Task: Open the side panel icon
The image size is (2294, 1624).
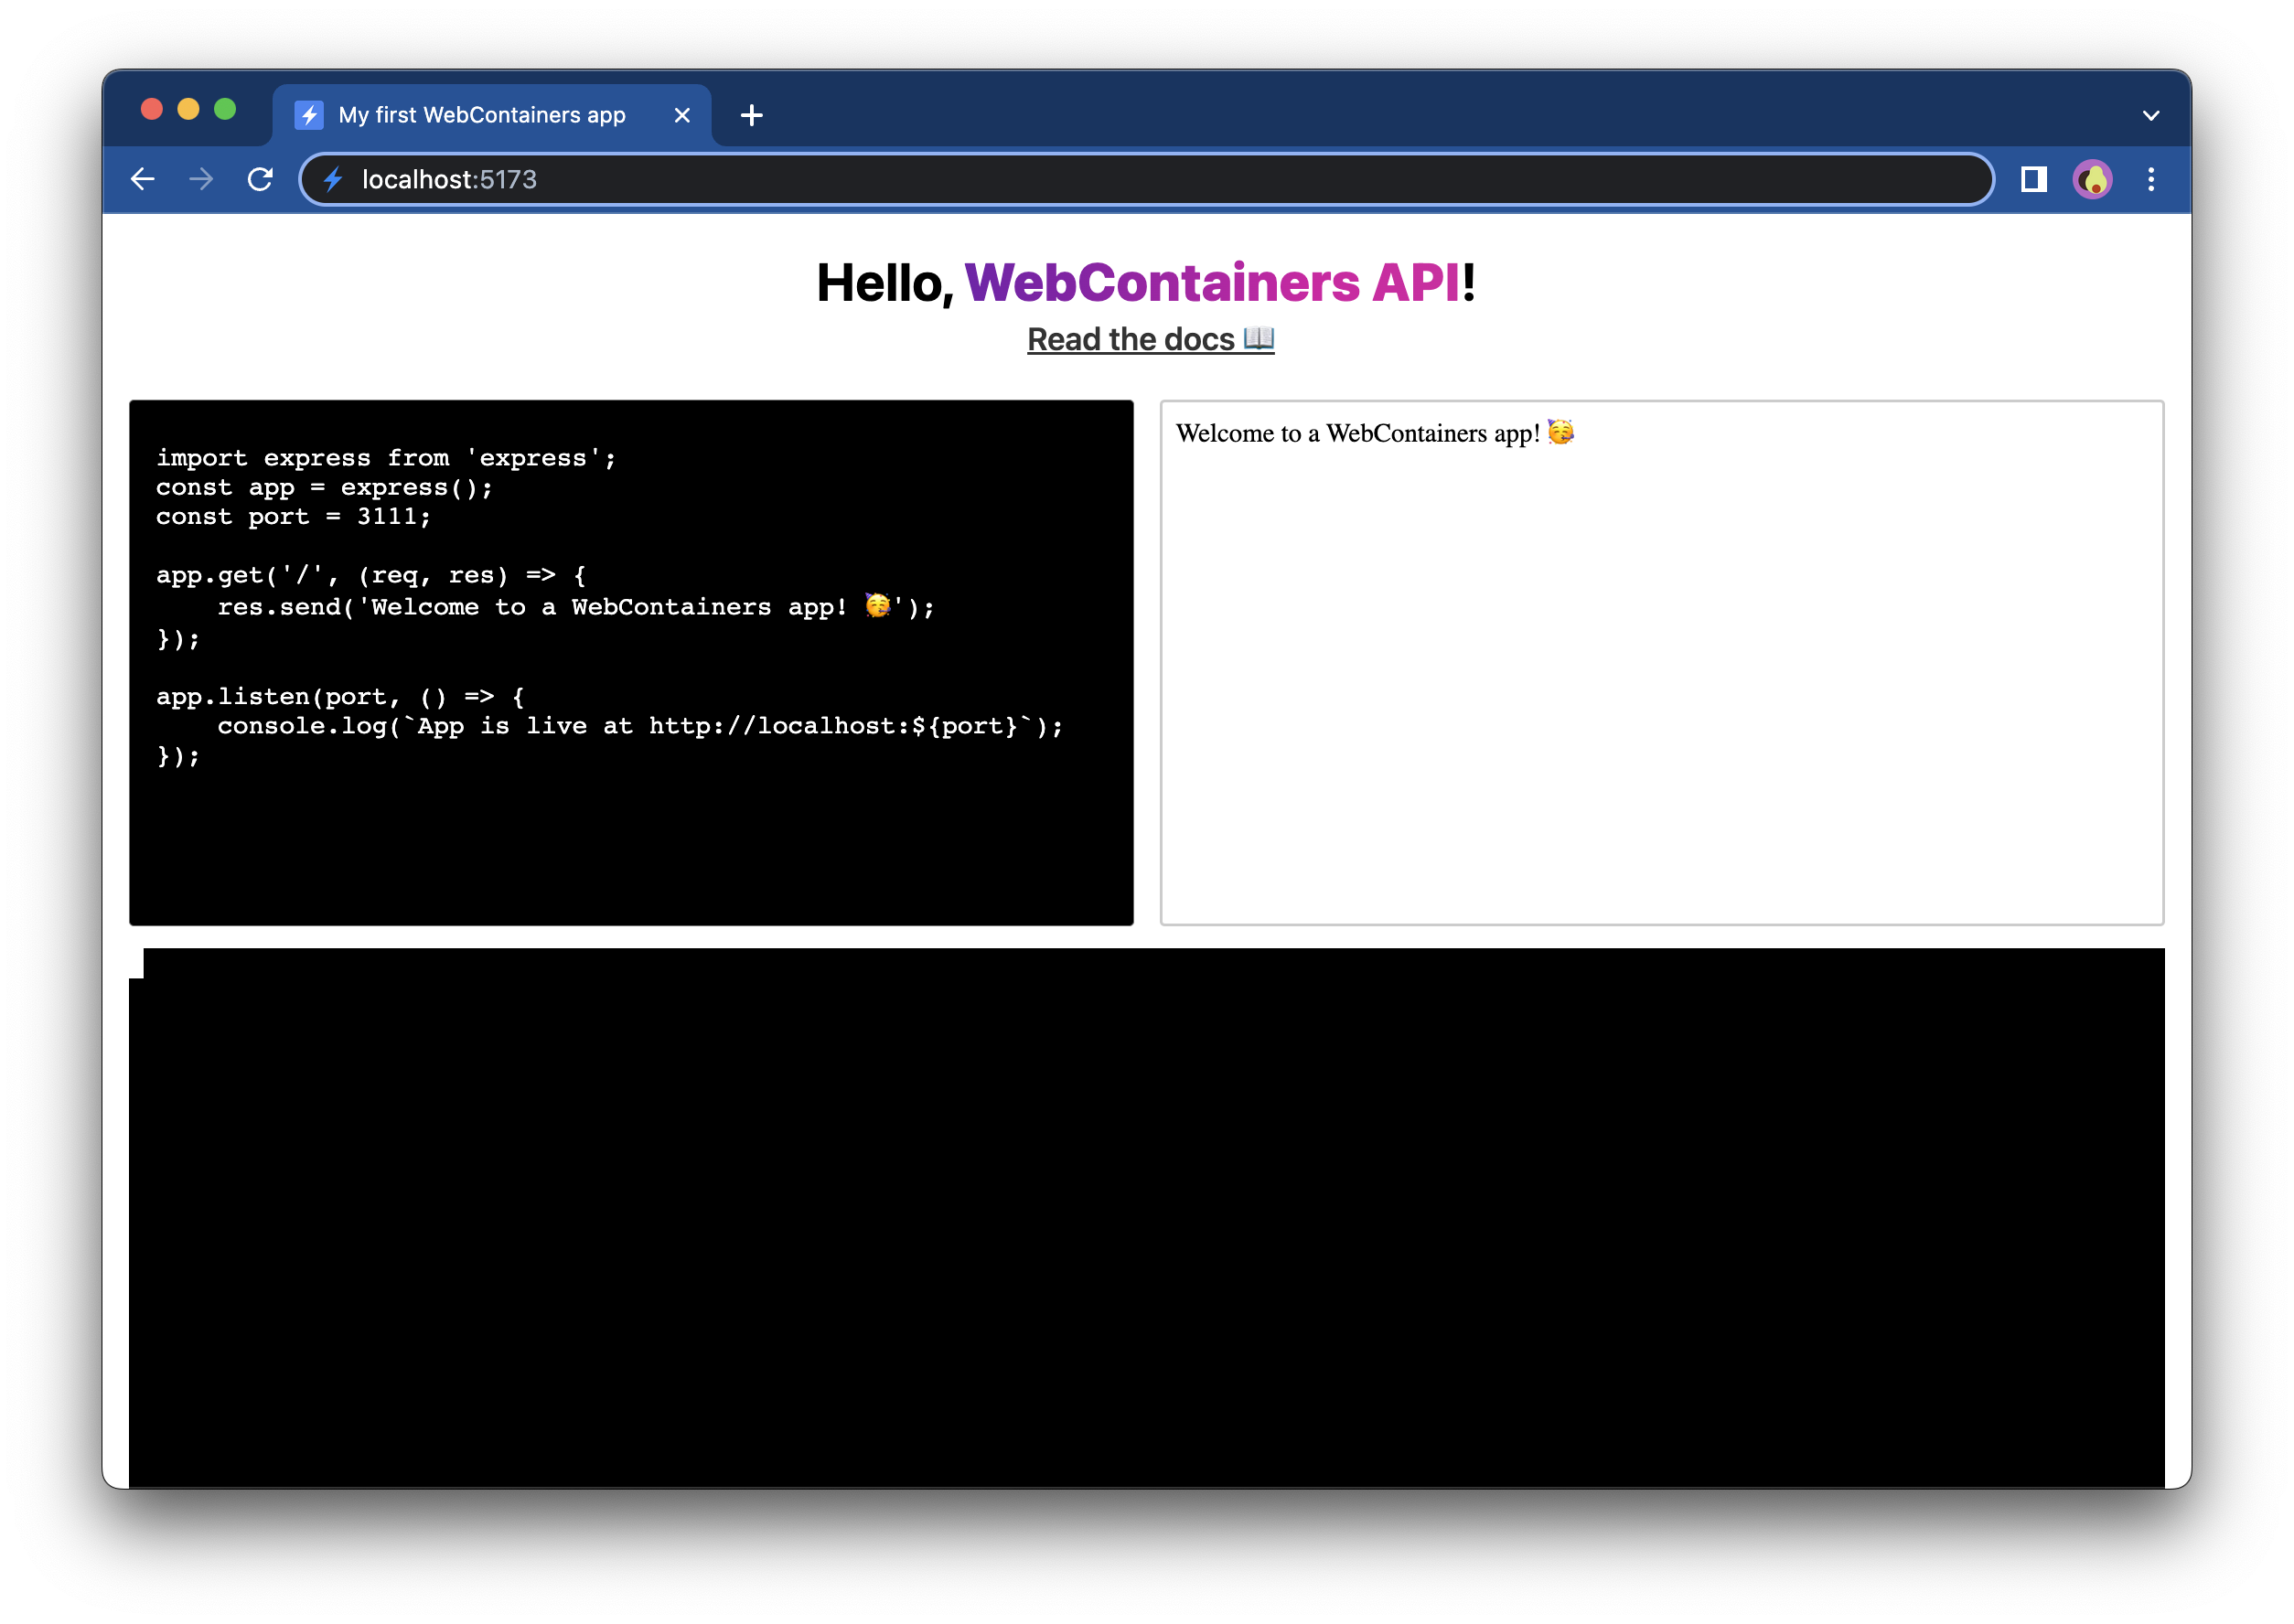Action: point(2033,179)
